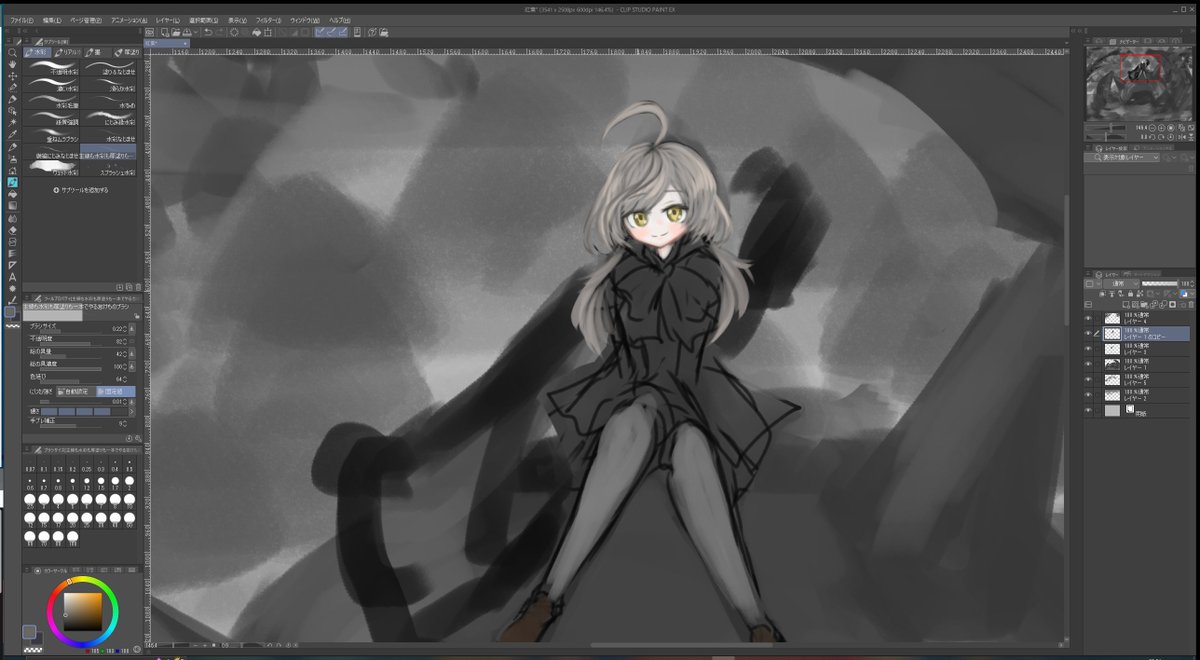Select the active watercolor Brush tool

tap(12, 182)
